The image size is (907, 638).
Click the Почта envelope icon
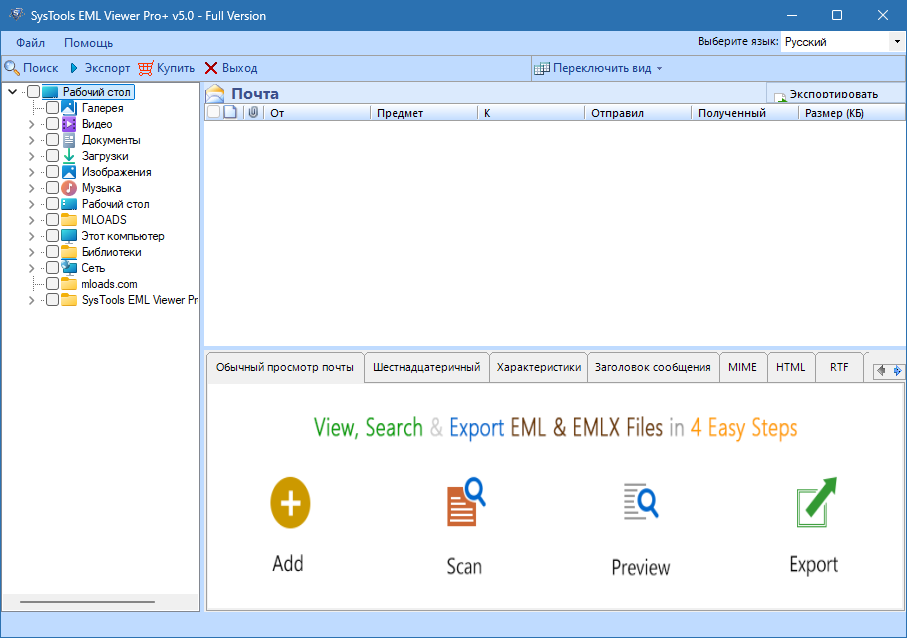pos(214,92)
